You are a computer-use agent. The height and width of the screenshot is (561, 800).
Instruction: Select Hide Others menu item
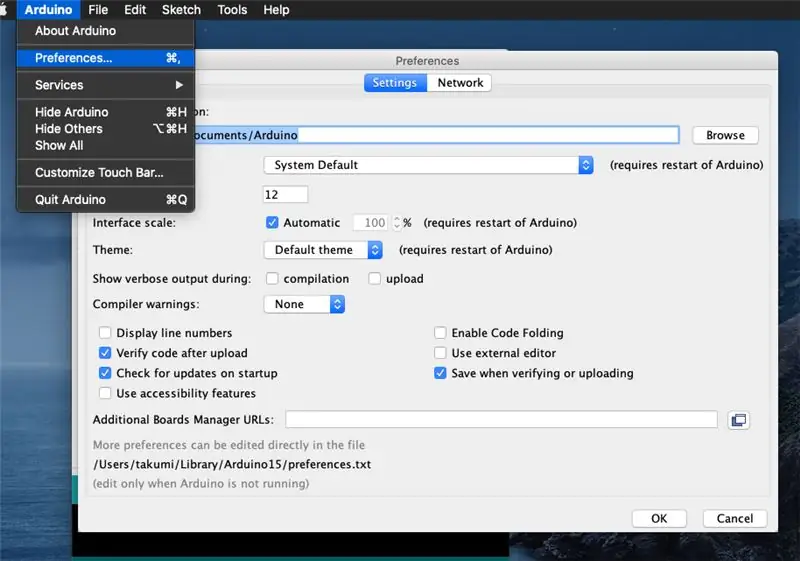click(x=106, y=129)
